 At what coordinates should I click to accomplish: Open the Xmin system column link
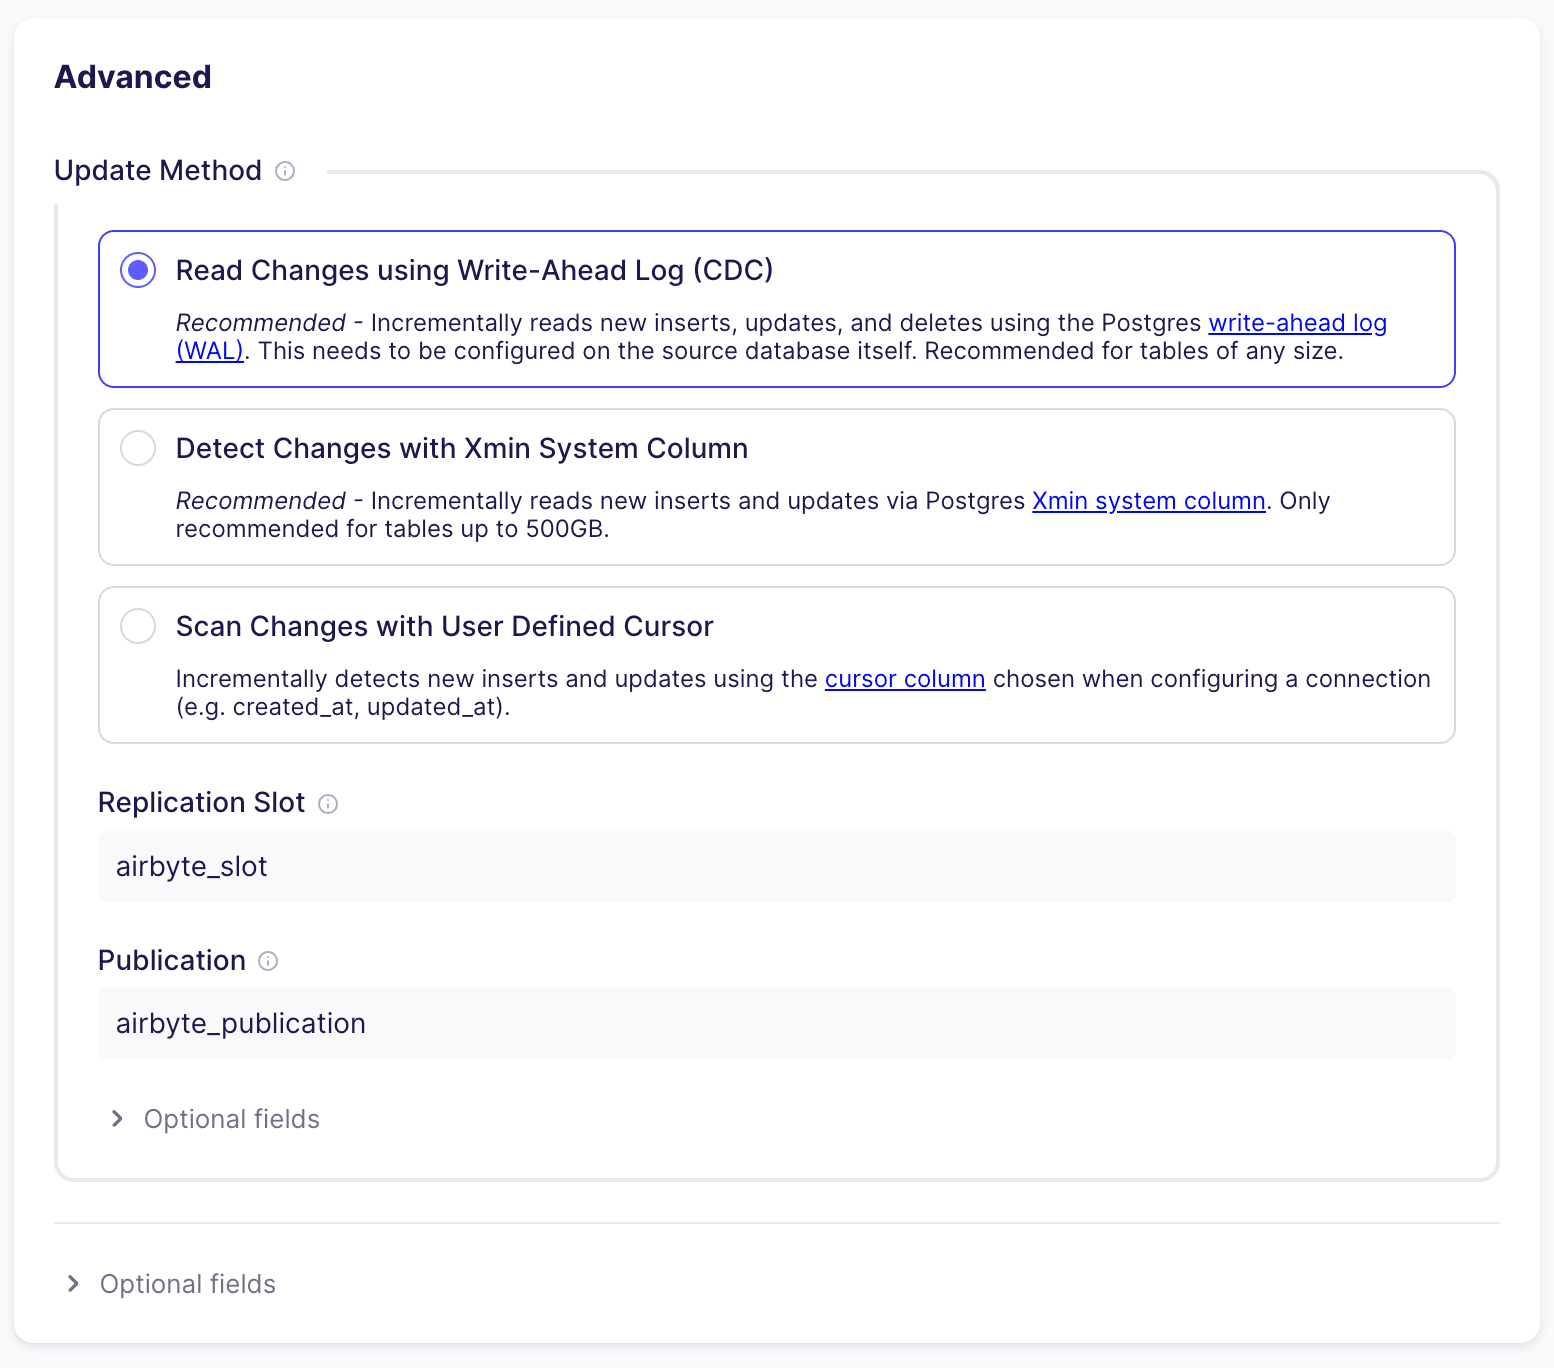[x=1148, y=500]
